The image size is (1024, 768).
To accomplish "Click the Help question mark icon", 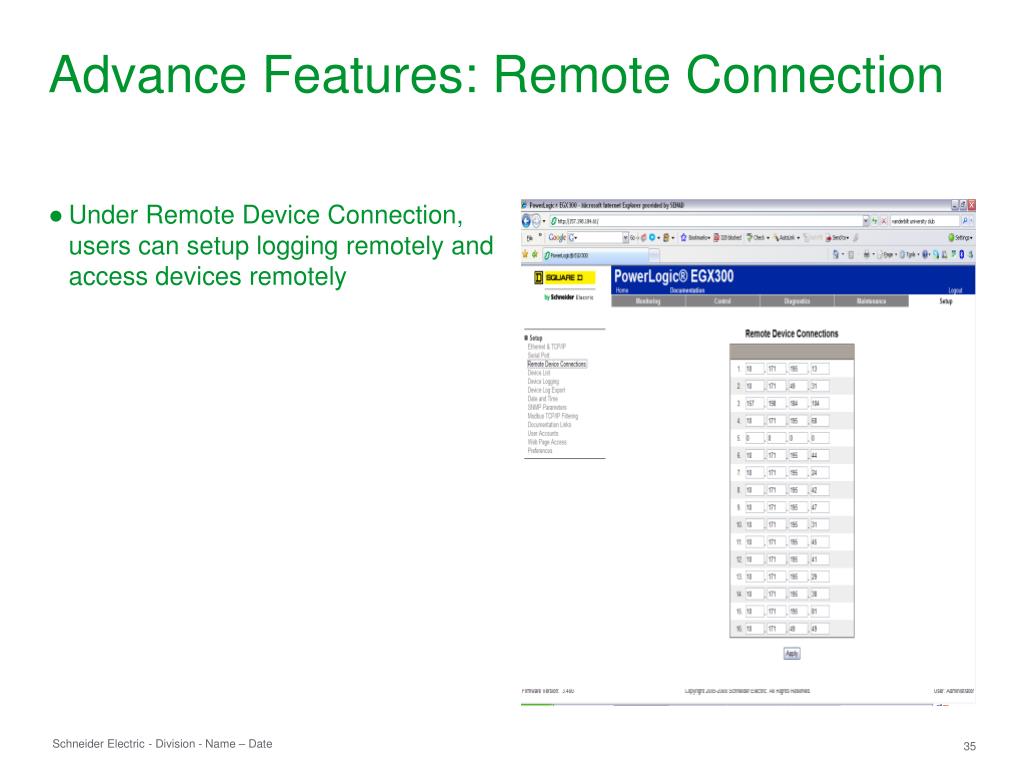I will pyautogui.click(x=927, y=255).
